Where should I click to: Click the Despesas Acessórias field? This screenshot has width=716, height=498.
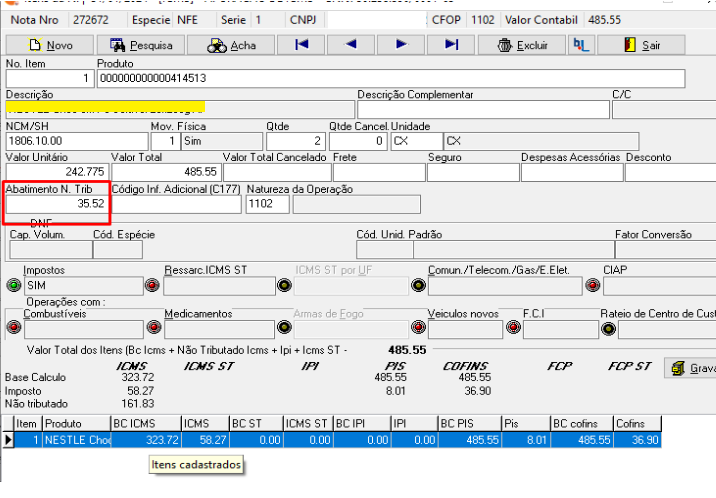pyautogui.click(x=572, y=172)
